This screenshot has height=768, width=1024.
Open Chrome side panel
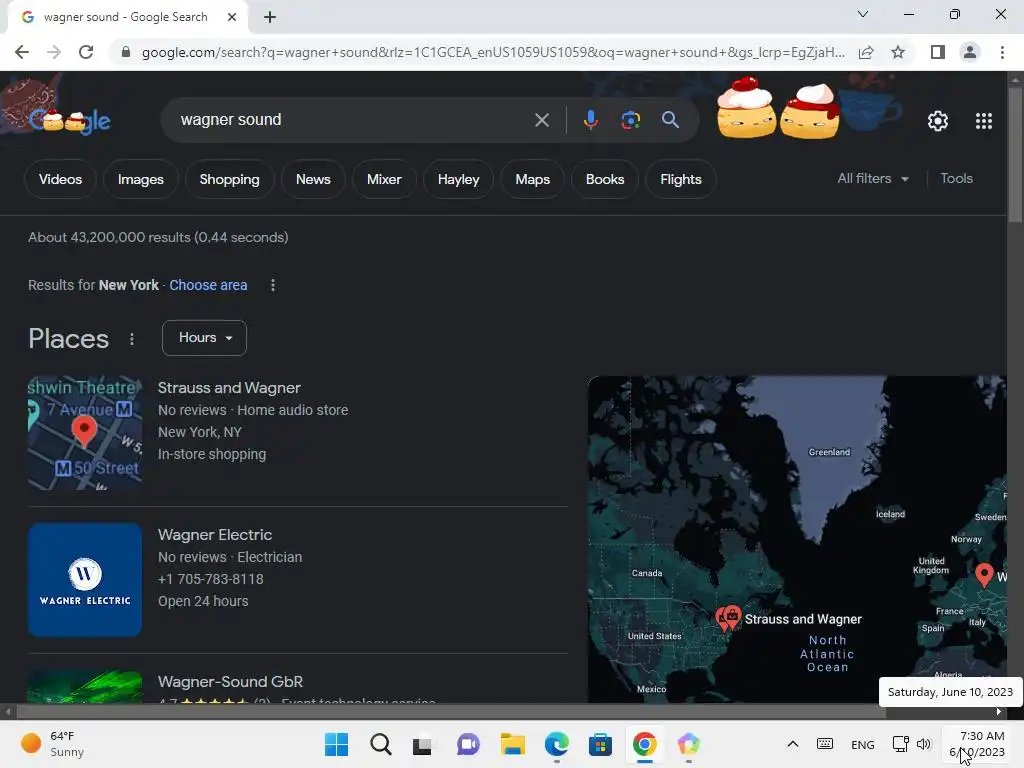pyautogui.click(x=938, y=52)
